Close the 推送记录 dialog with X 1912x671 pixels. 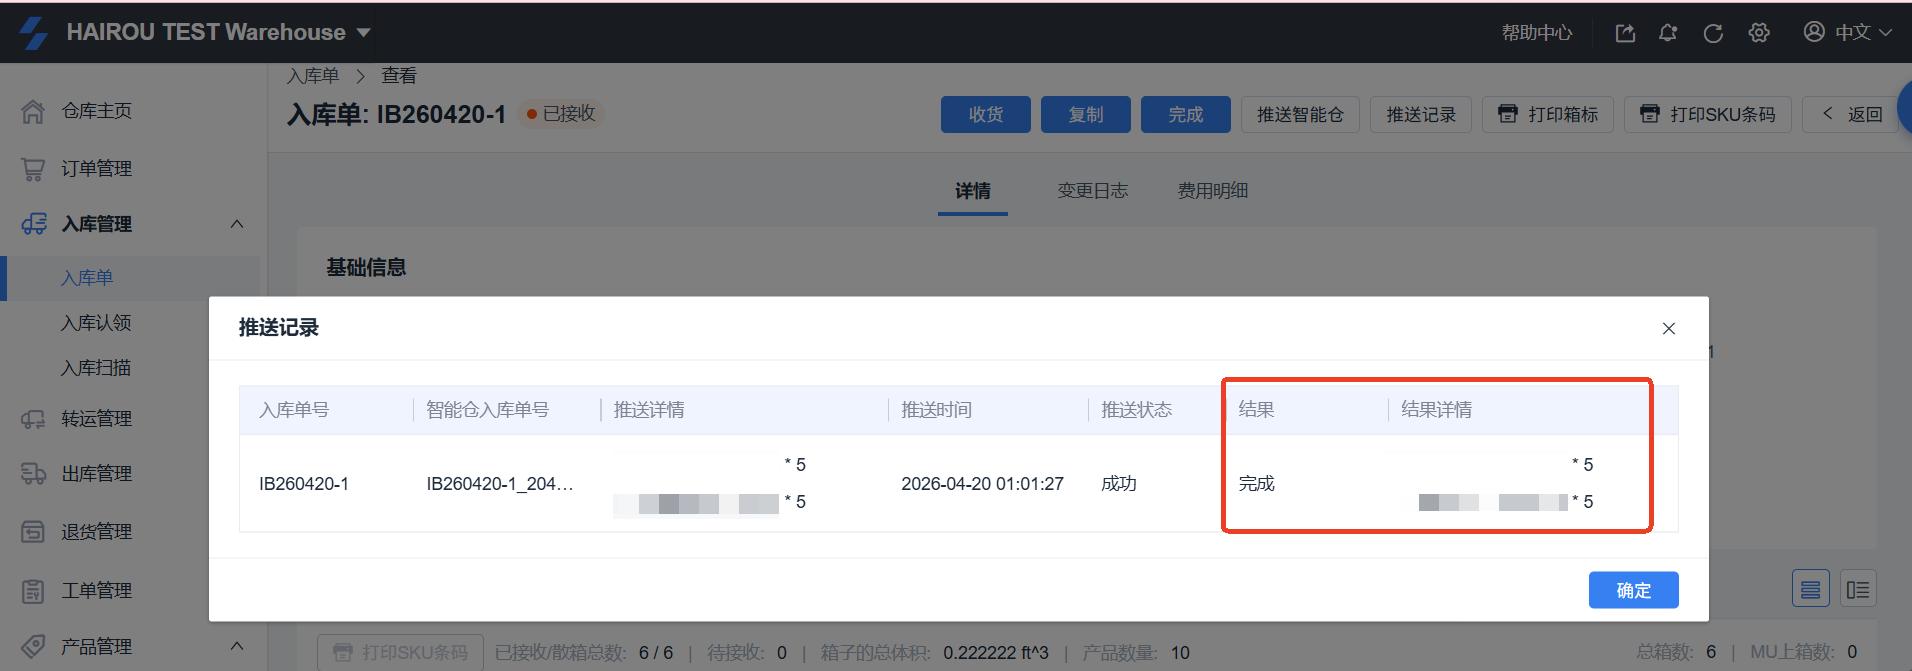coord(1668,328)
